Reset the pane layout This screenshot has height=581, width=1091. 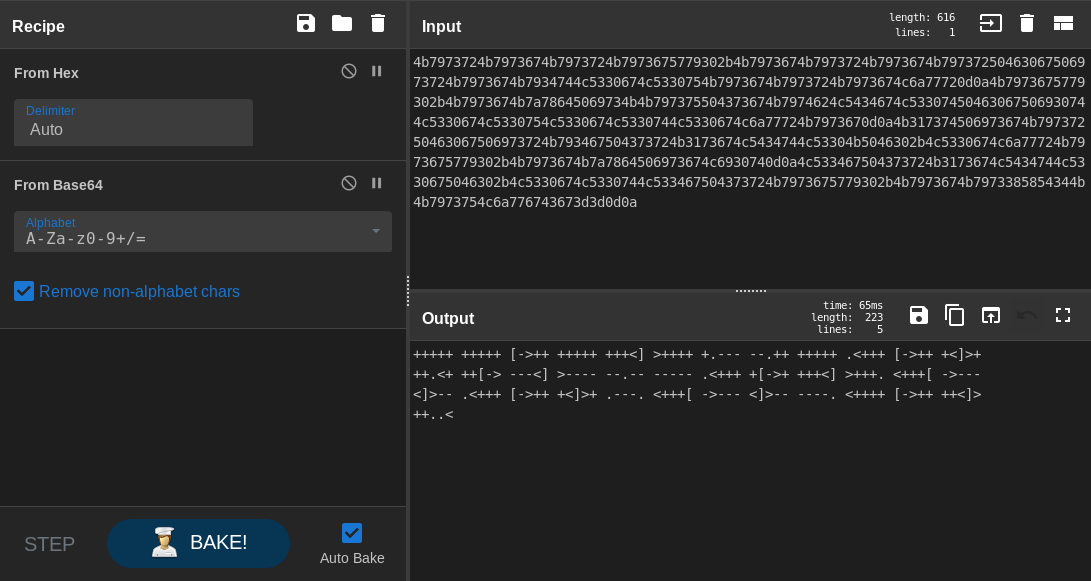click(x=1063, y=23)
